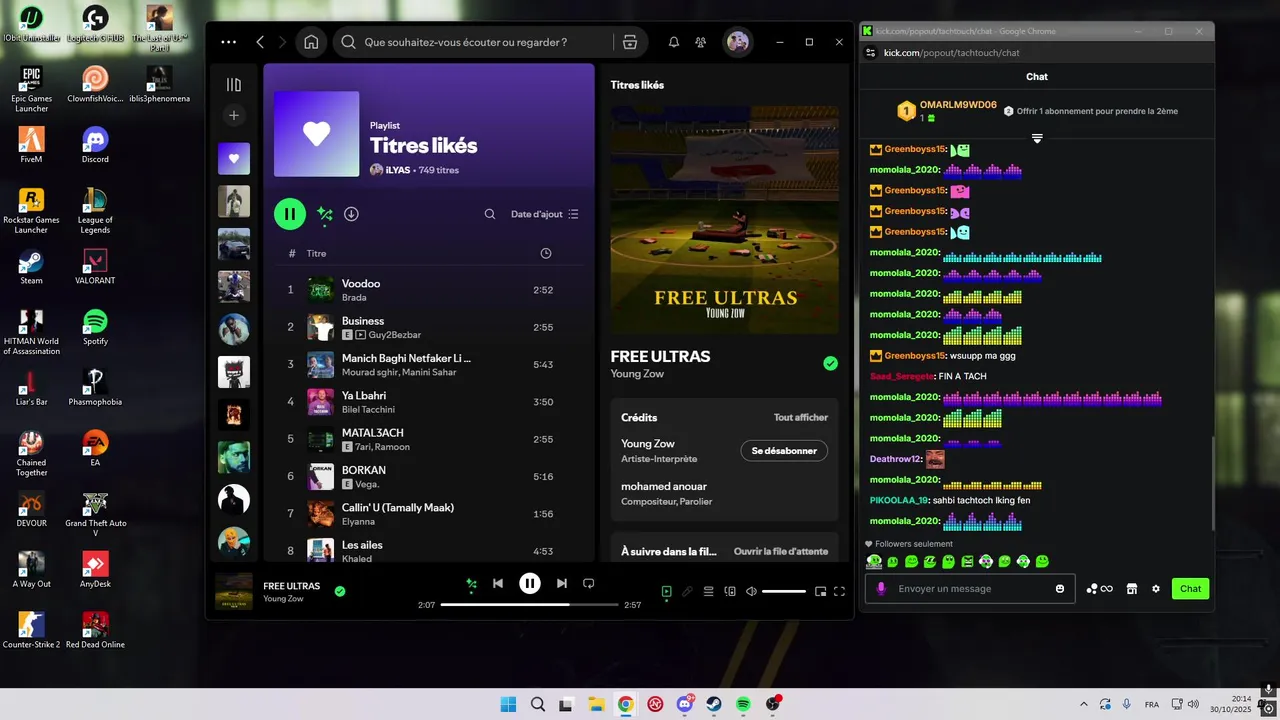Open Spotify miniplayer
1280x720 pixels.
click(821, 592)
